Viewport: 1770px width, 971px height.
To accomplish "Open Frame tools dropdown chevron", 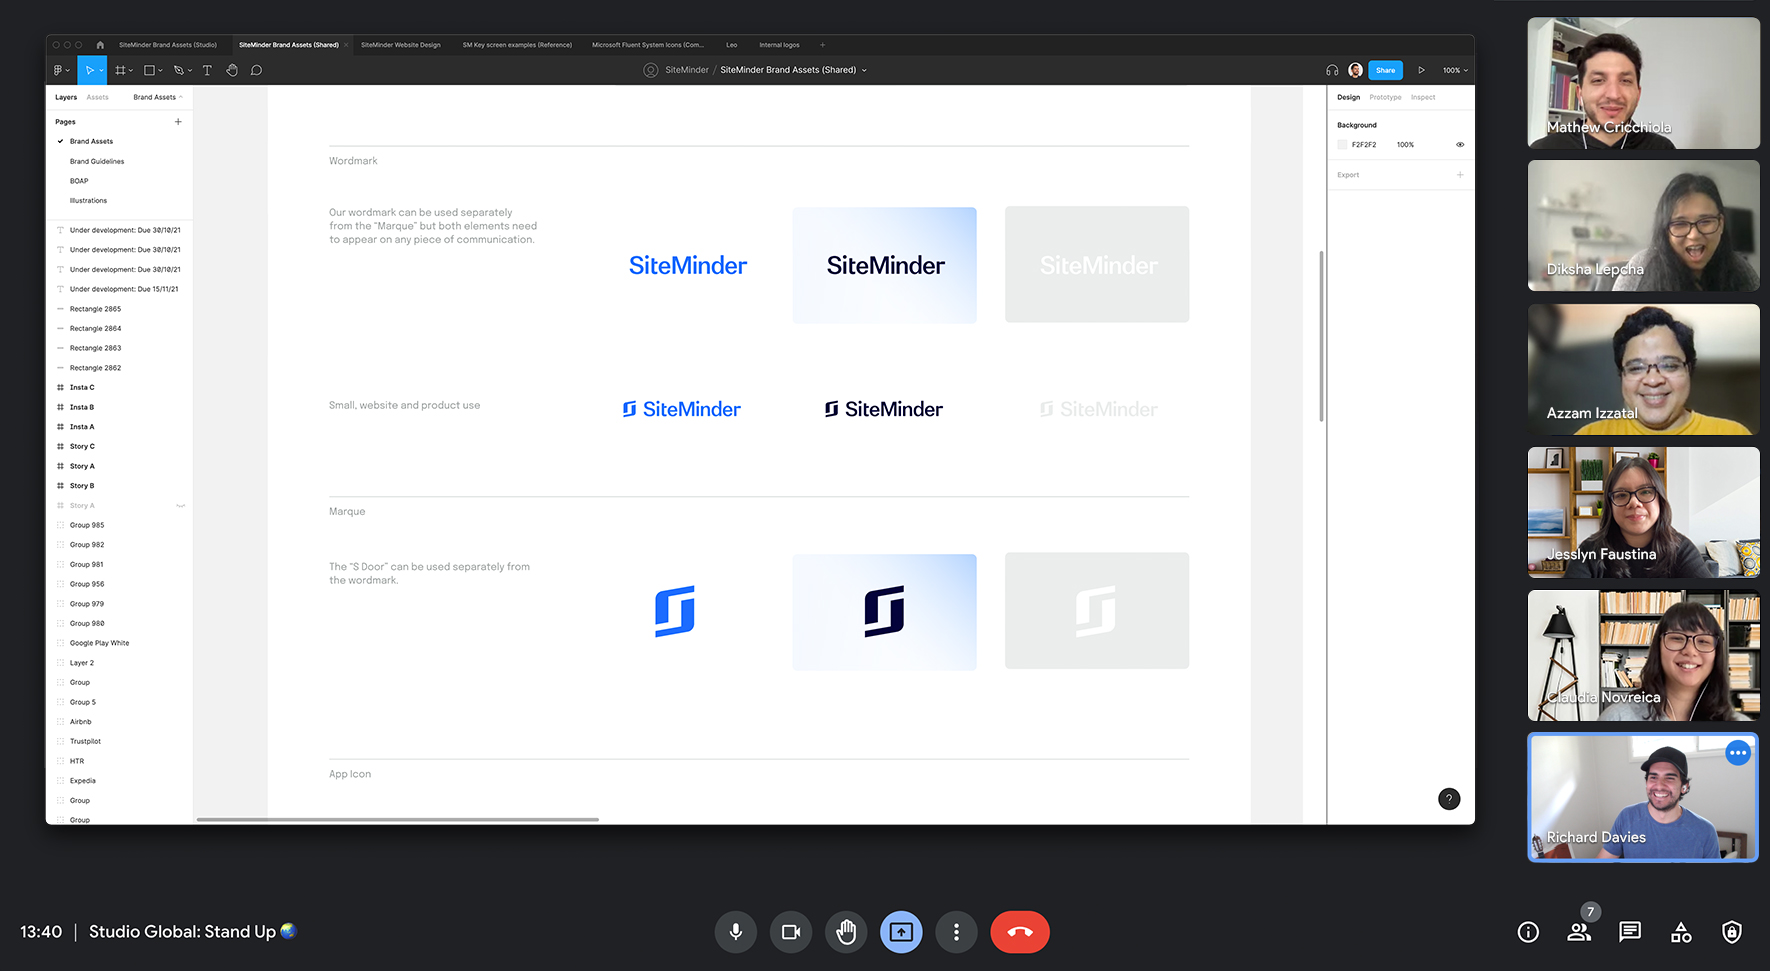I will [x=131, y=70].
